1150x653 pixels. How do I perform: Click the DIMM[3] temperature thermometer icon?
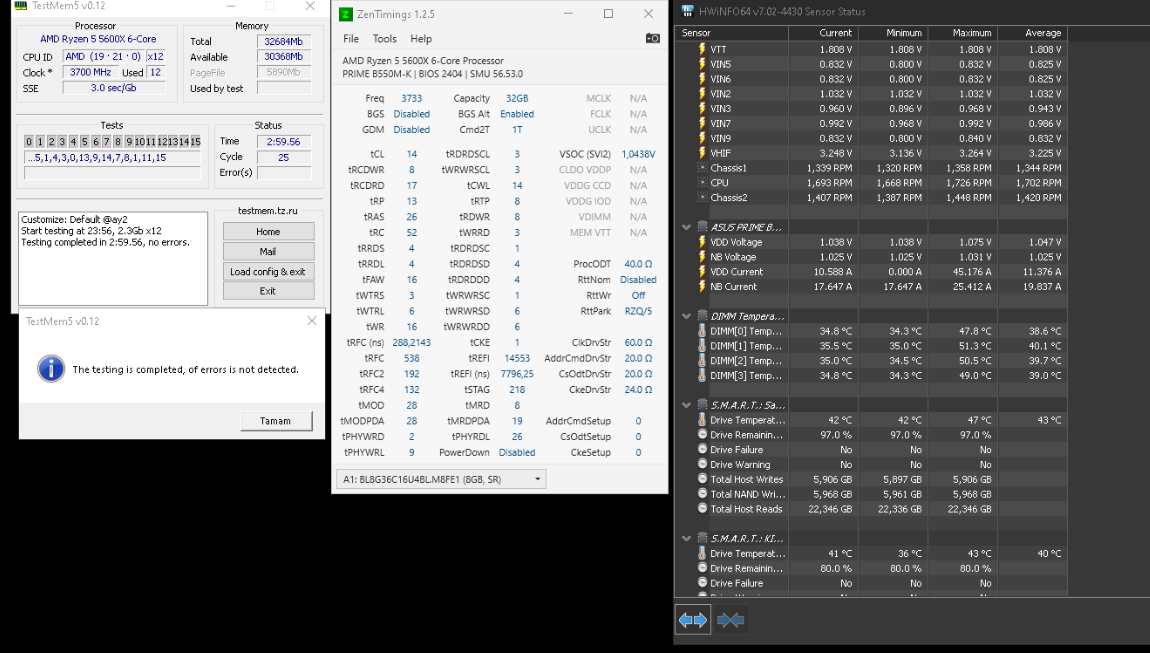[702, 375]
